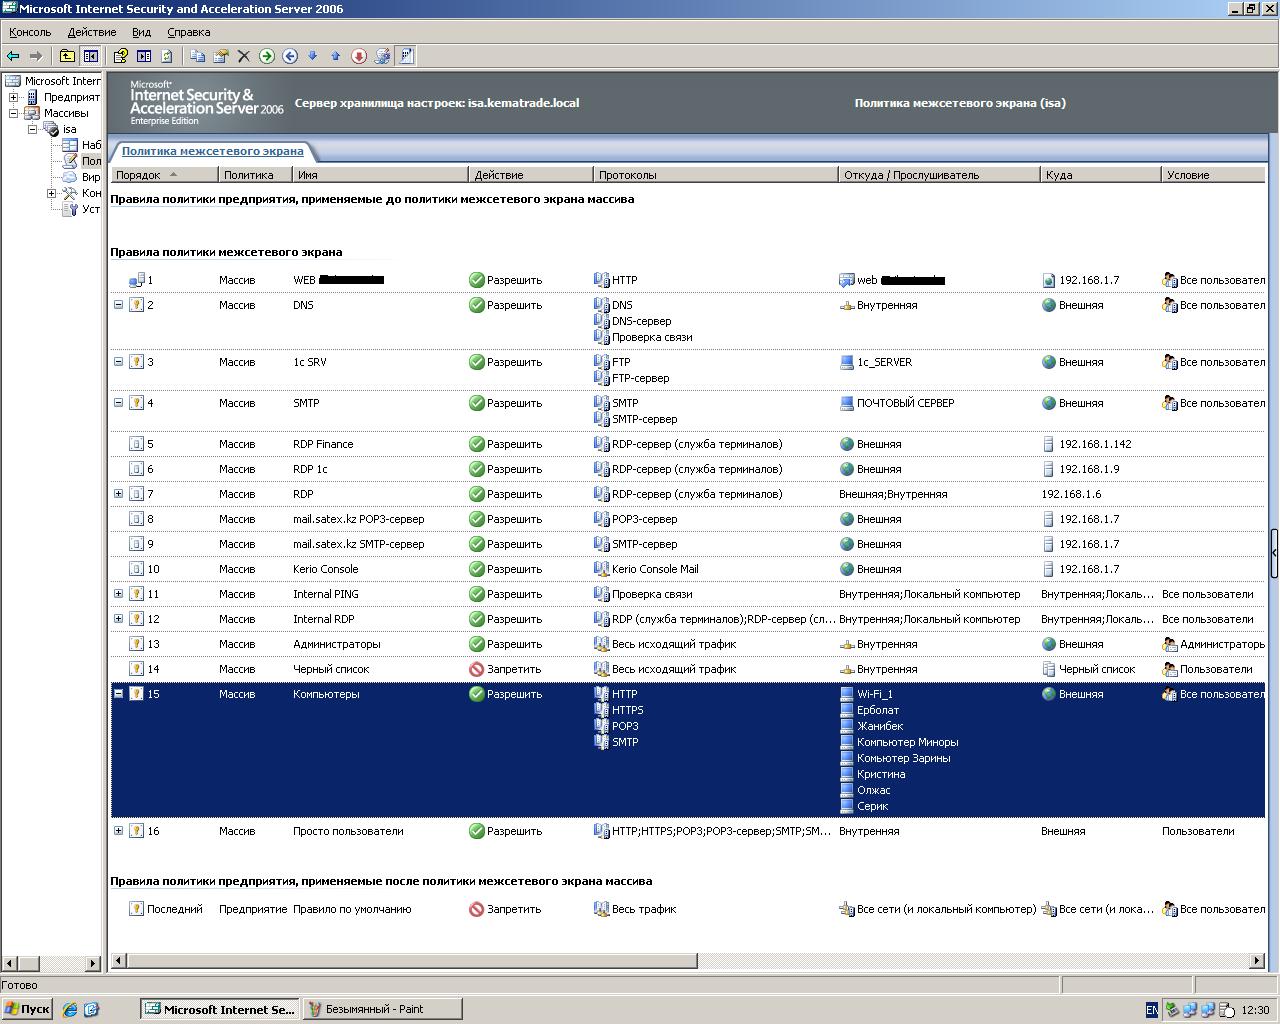This screenshot has width=1280, height=1024.
Task: Sort by the Протоколы column header
Action: tap(716, 175)
